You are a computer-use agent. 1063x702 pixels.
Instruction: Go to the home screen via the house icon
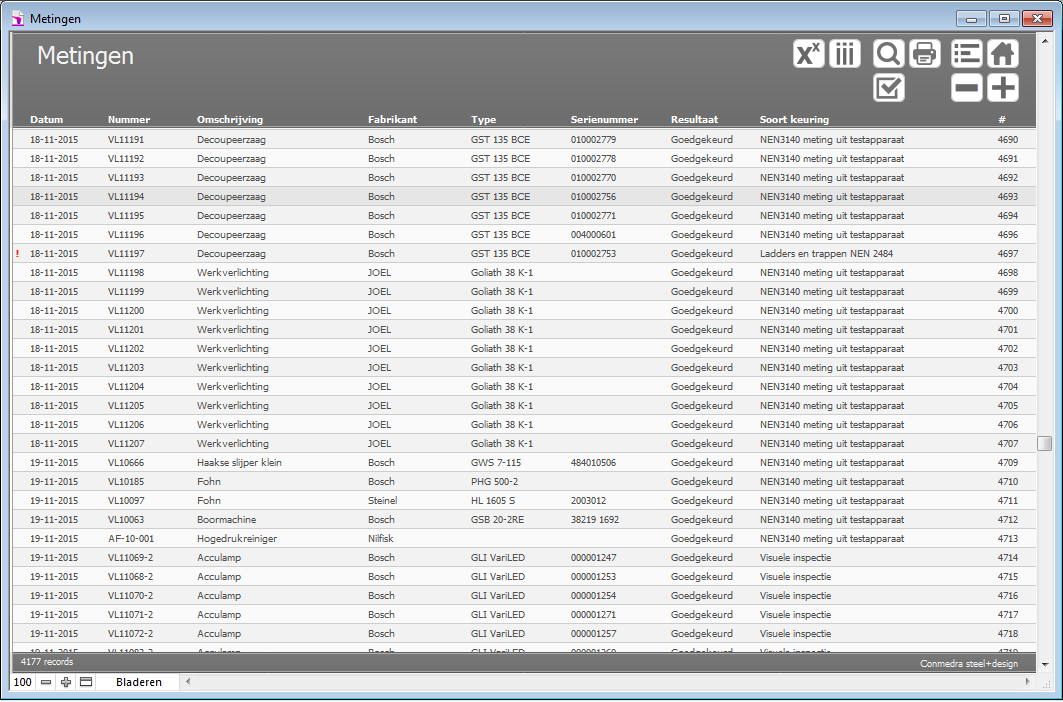coord(1003,54)
